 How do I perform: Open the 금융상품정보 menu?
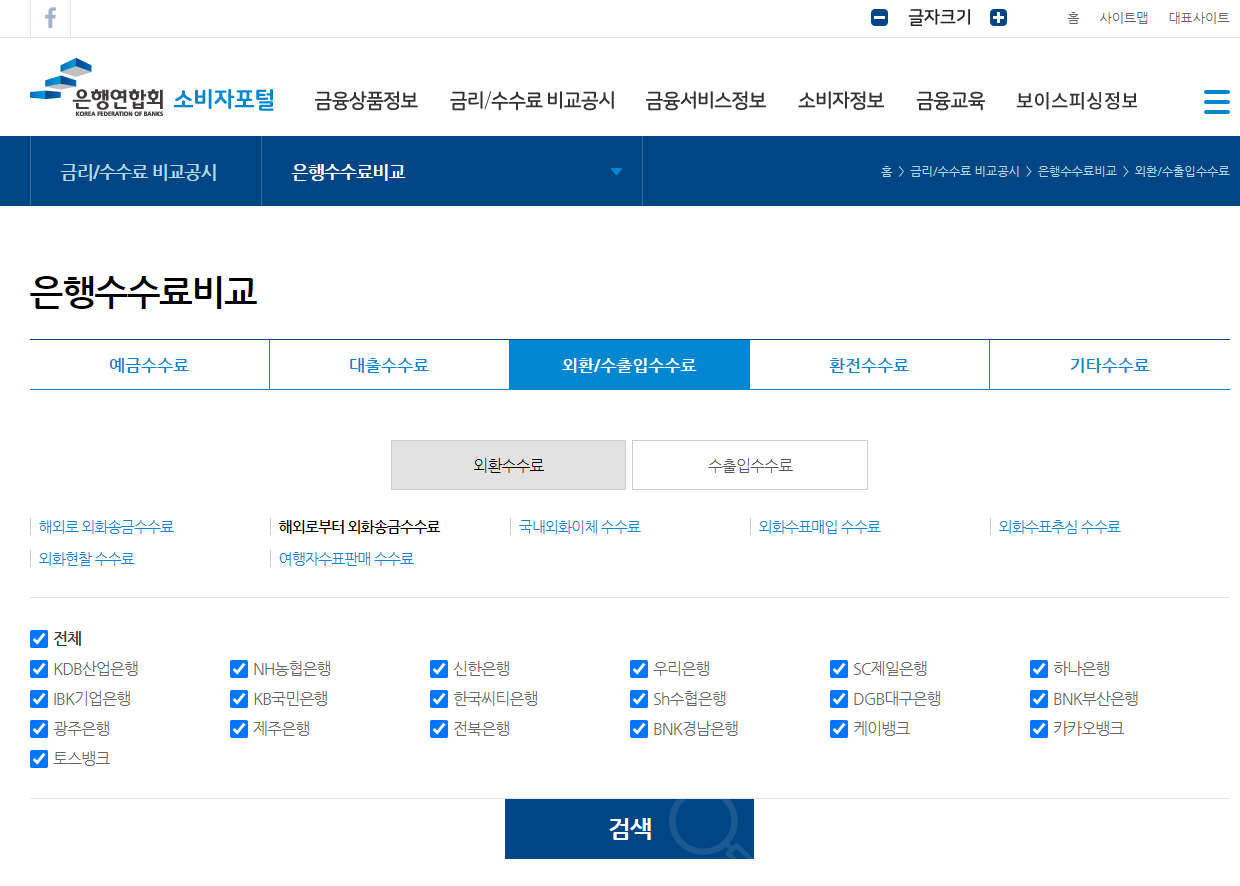(364, 101)
